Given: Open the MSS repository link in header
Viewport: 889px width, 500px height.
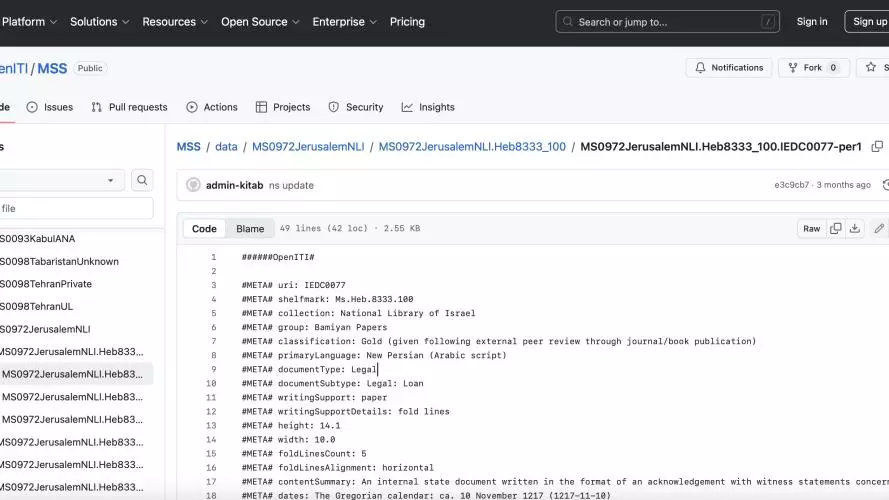Looking at the screenshot, I should pos(52,69).
